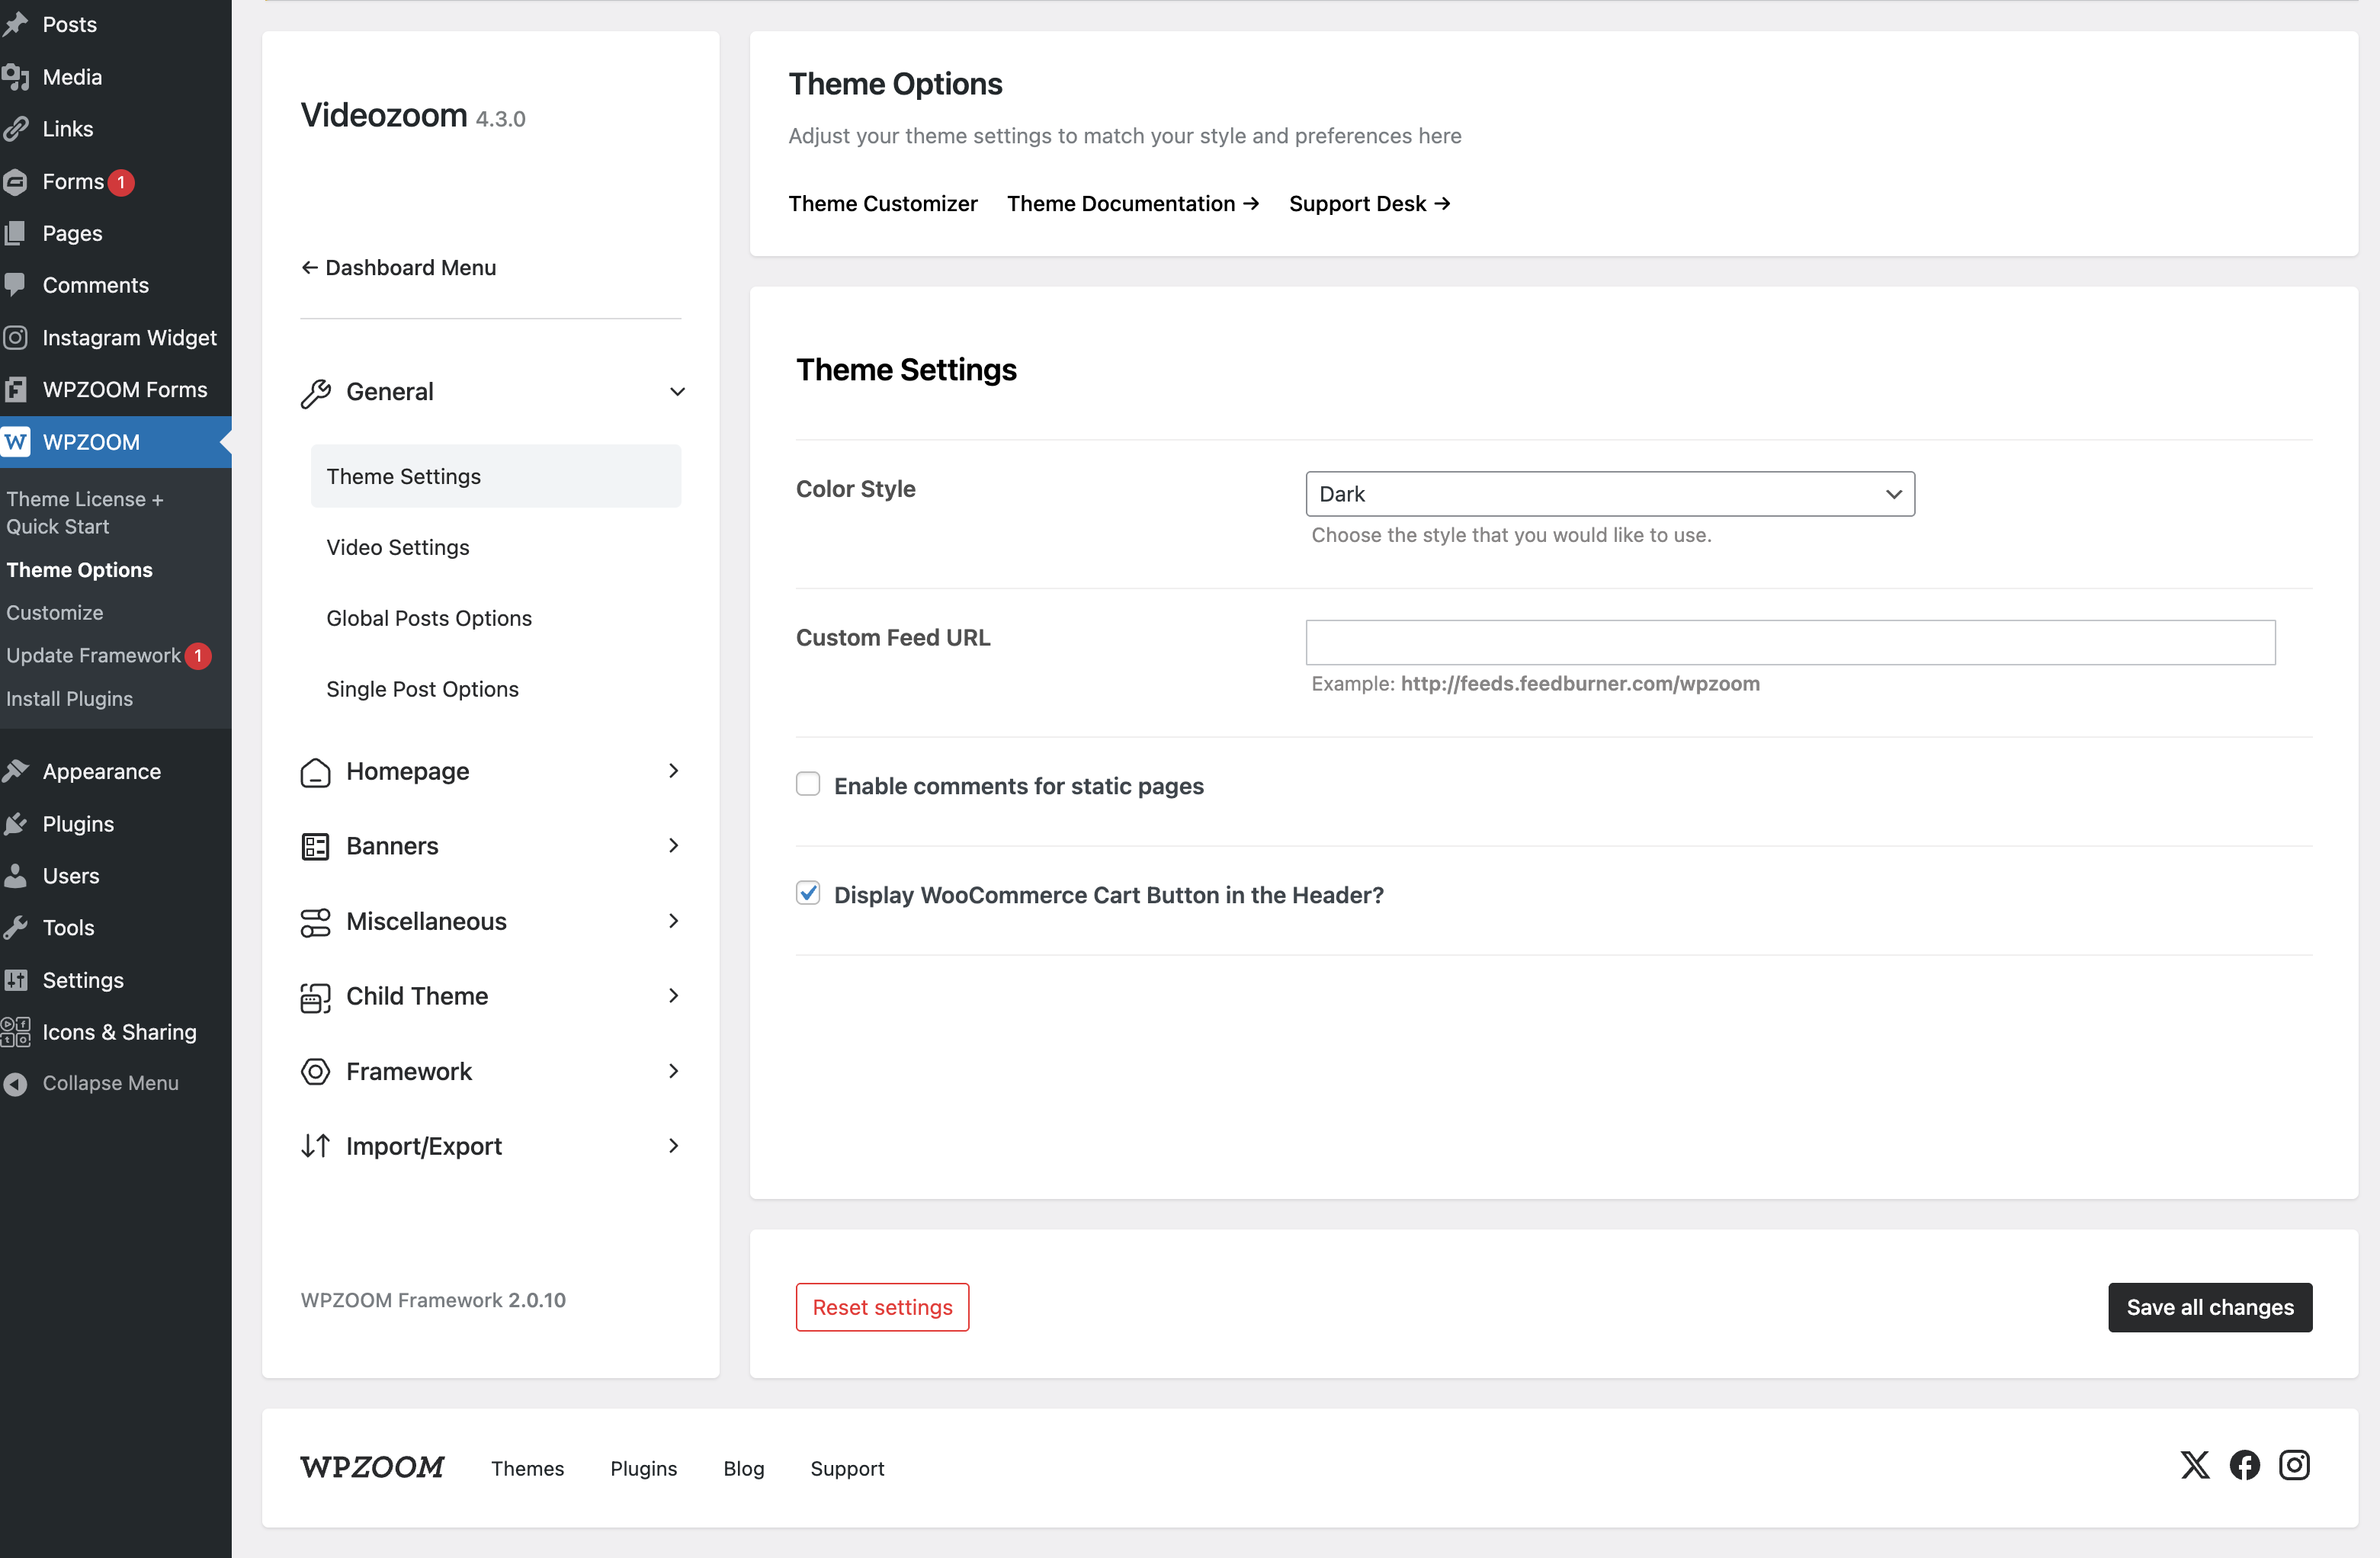Open Global Posts Options submenu item
Screen dimensions: 2380x1558
point(428,618)
